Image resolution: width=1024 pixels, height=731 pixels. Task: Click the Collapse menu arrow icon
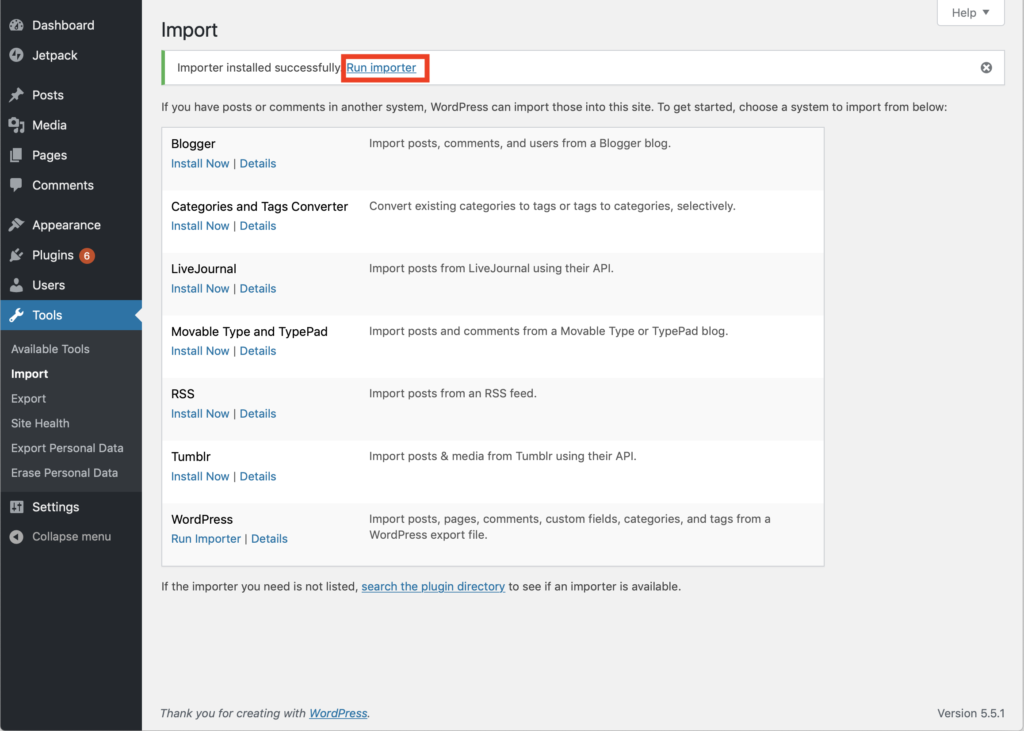16,537
